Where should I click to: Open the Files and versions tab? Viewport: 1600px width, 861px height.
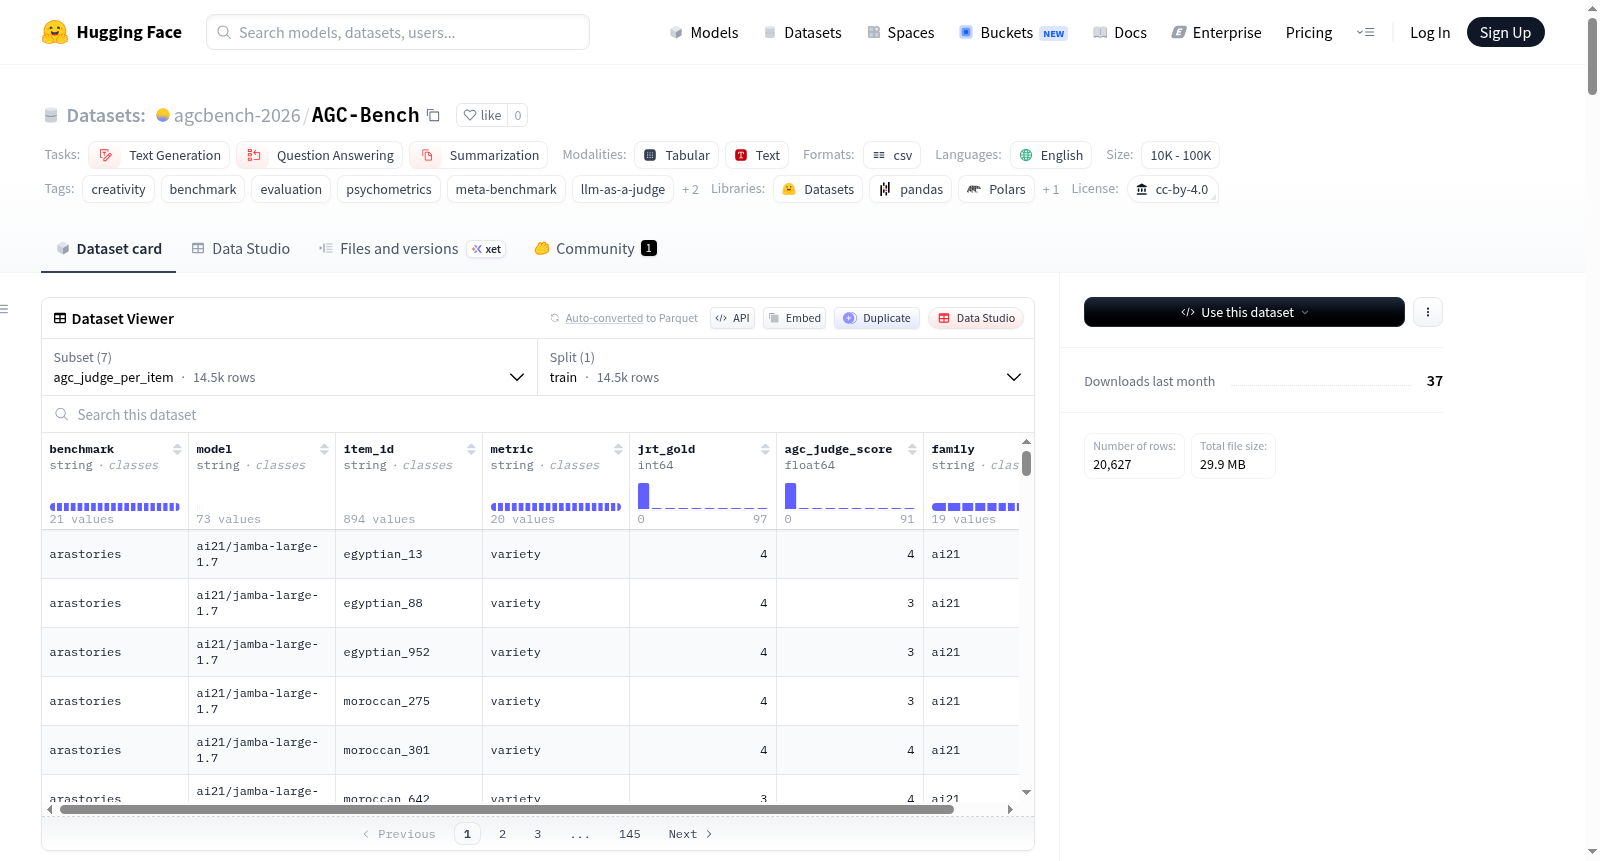[411, 248]
